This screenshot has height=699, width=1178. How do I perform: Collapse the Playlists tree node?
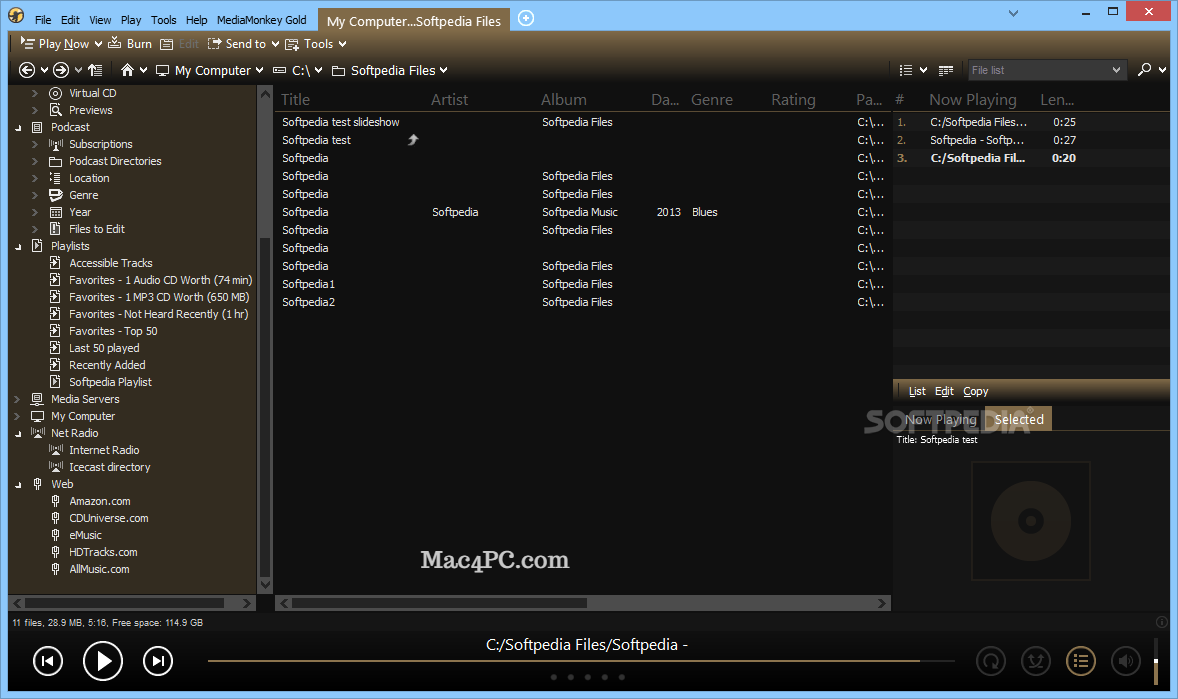click(x=18, y=247)
